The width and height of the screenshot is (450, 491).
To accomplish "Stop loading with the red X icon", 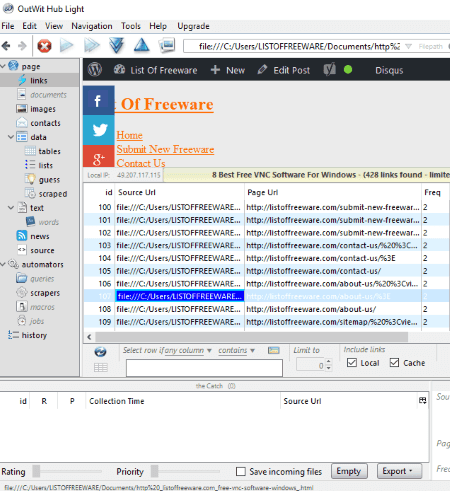I will [44, 46].
